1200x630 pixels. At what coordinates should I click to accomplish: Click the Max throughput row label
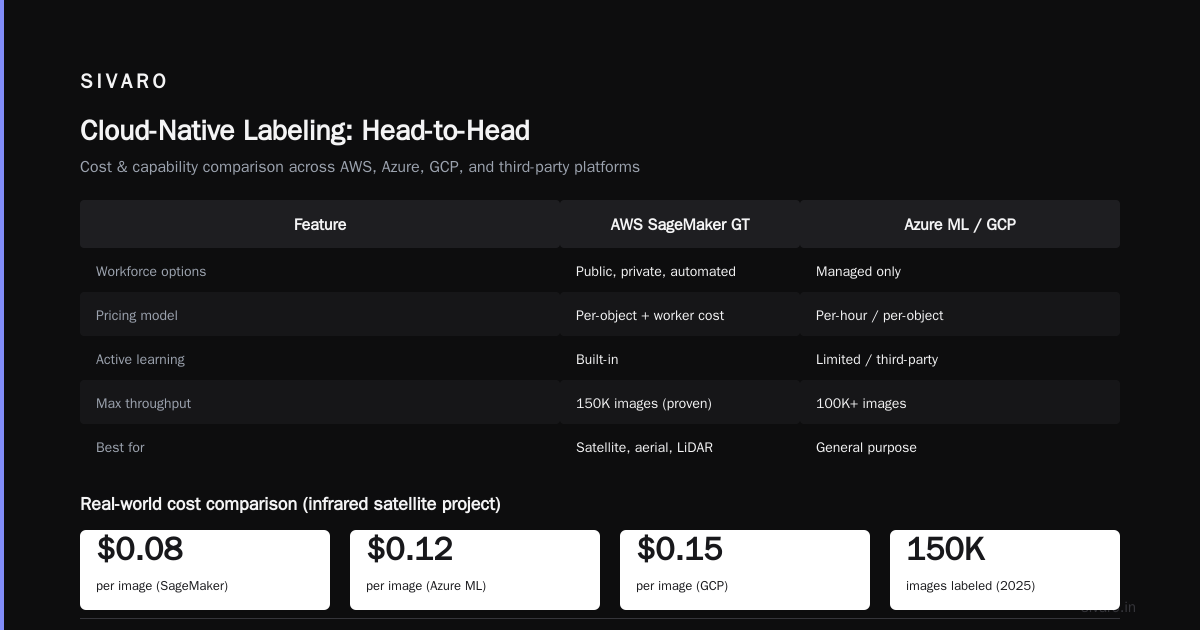[x=143, y=403]
